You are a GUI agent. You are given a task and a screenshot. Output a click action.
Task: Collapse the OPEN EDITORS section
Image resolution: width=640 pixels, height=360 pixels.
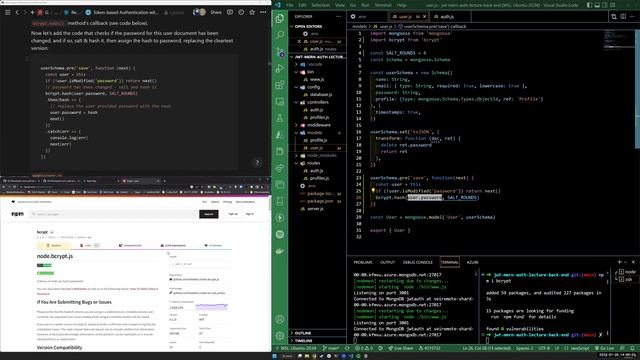[318, 26]
